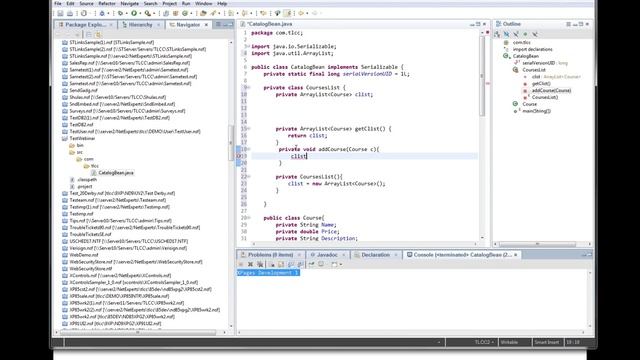Click Display Selected Console monitor icon
Image resolution: width=640 pixels, height=360 pixels.
pos(321,264)
